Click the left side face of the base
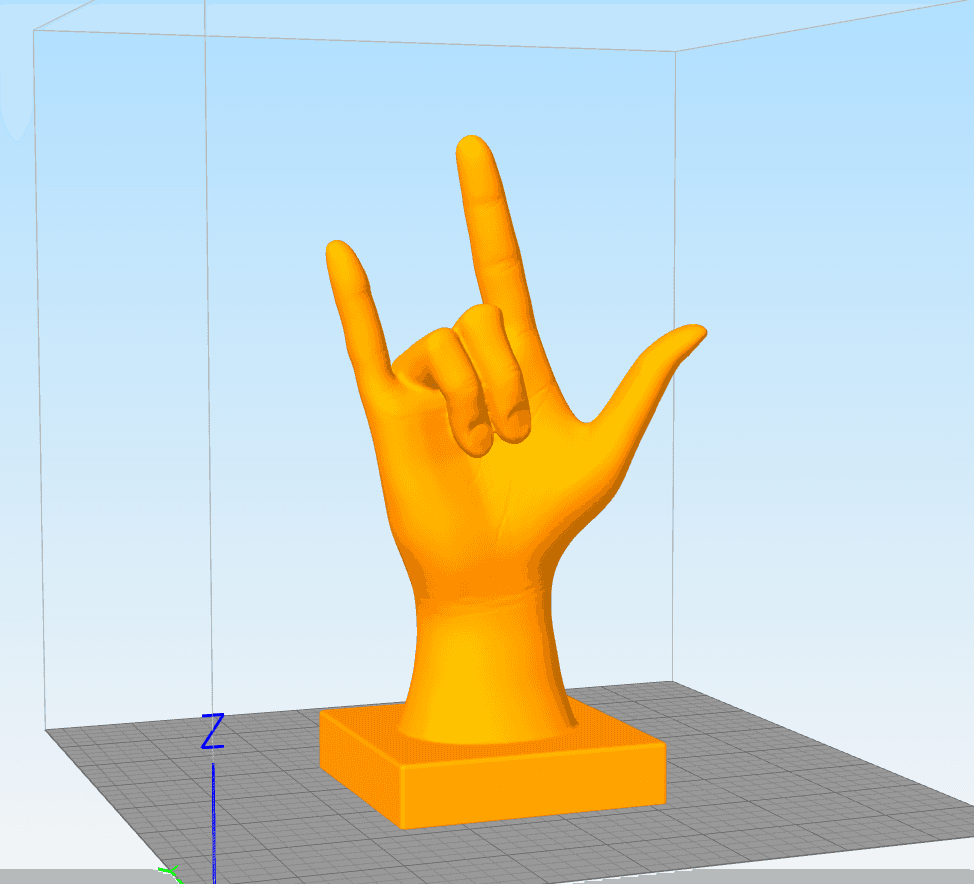974x884 pixels. tap(360, 767)
